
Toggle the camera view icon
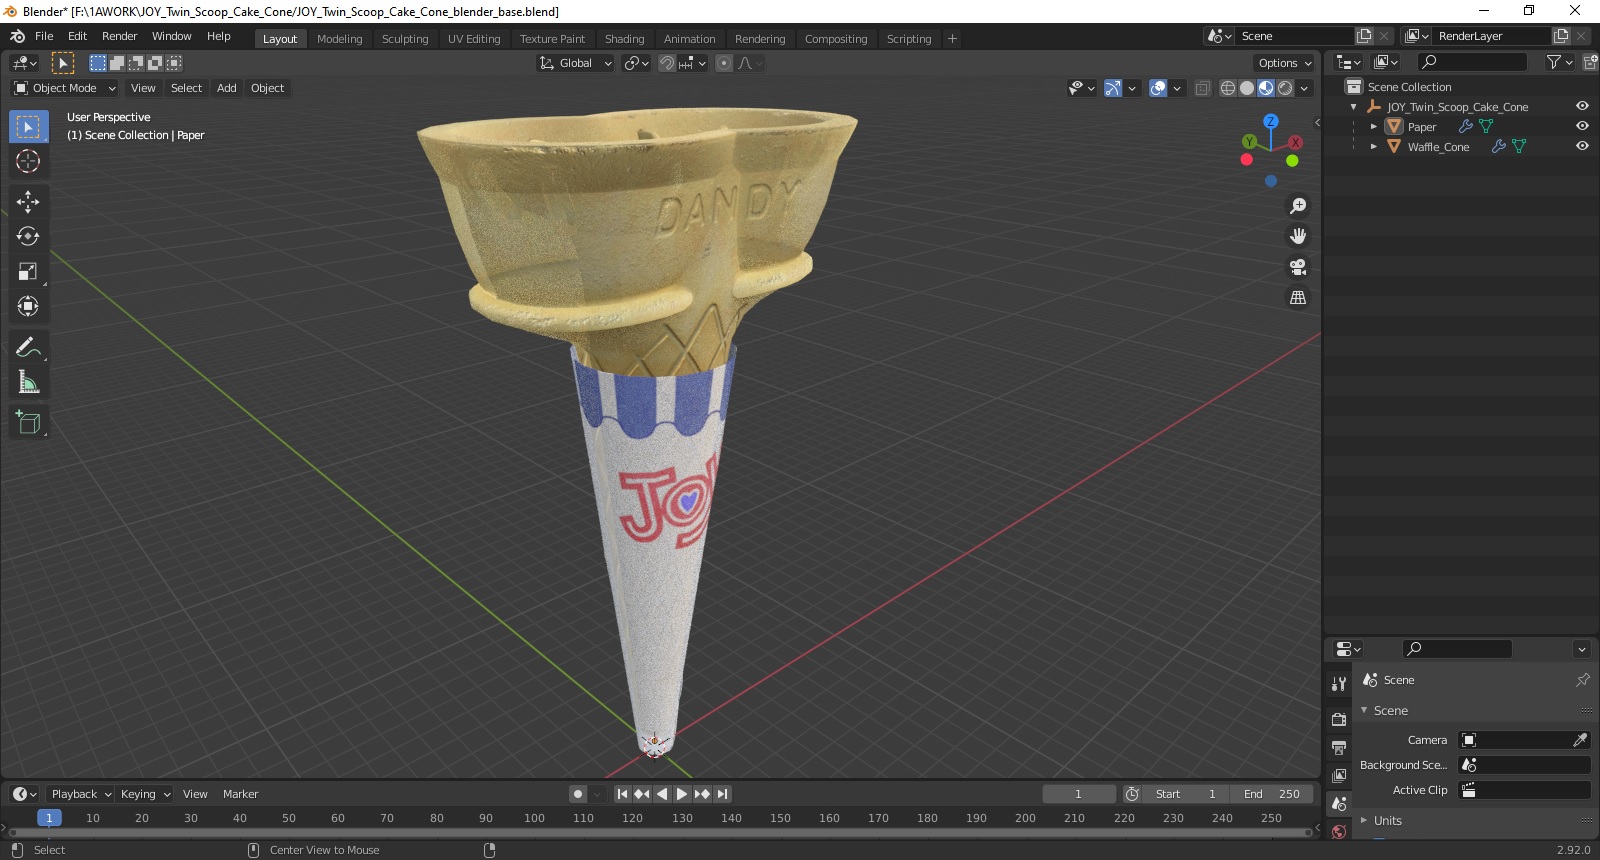coord(1298,267)
